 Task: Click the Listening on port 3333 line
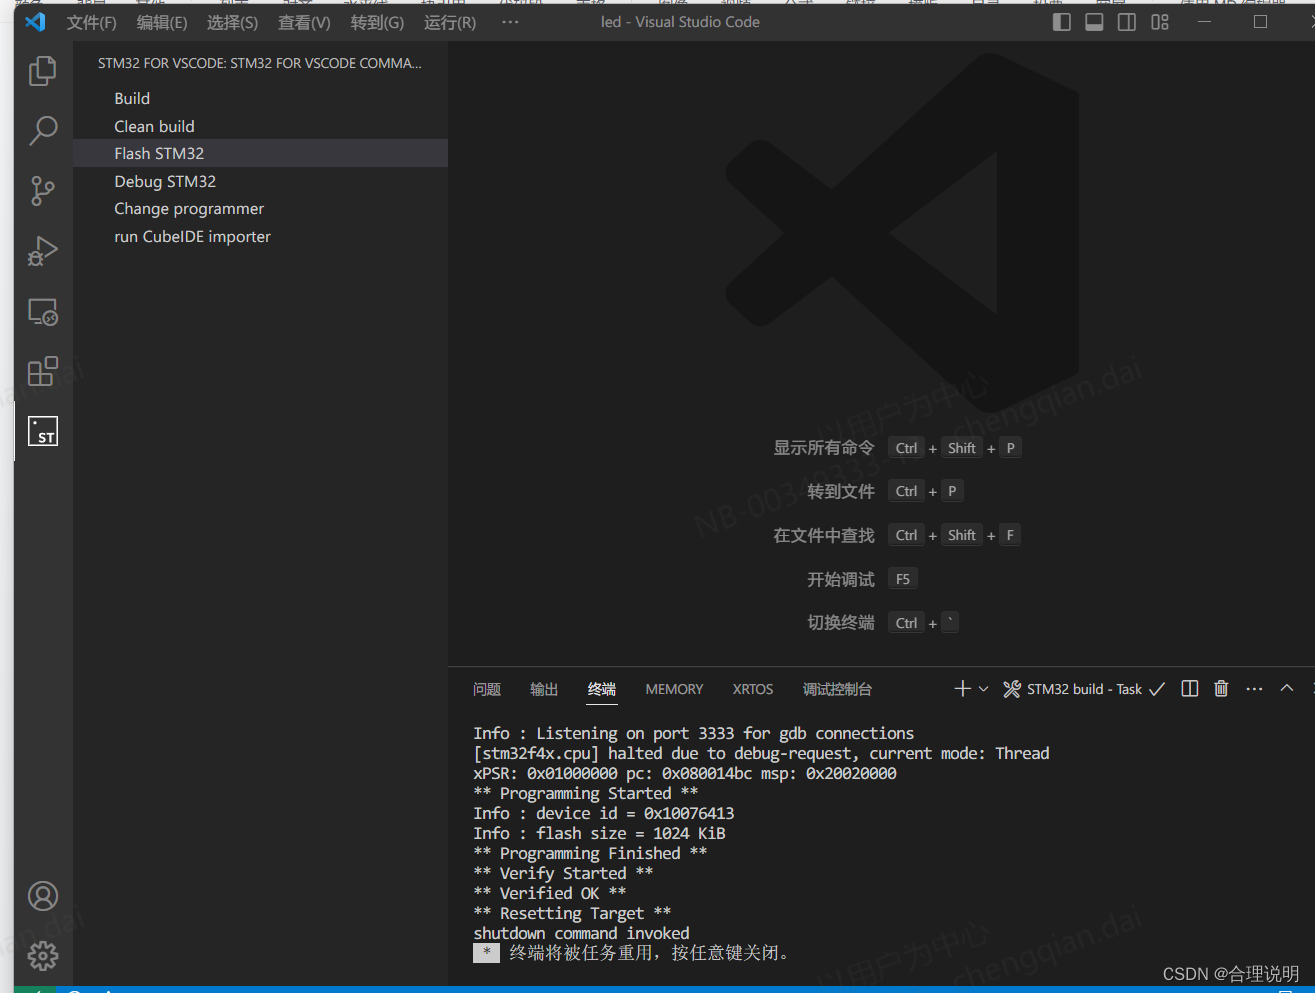click(x=693, y=733)
